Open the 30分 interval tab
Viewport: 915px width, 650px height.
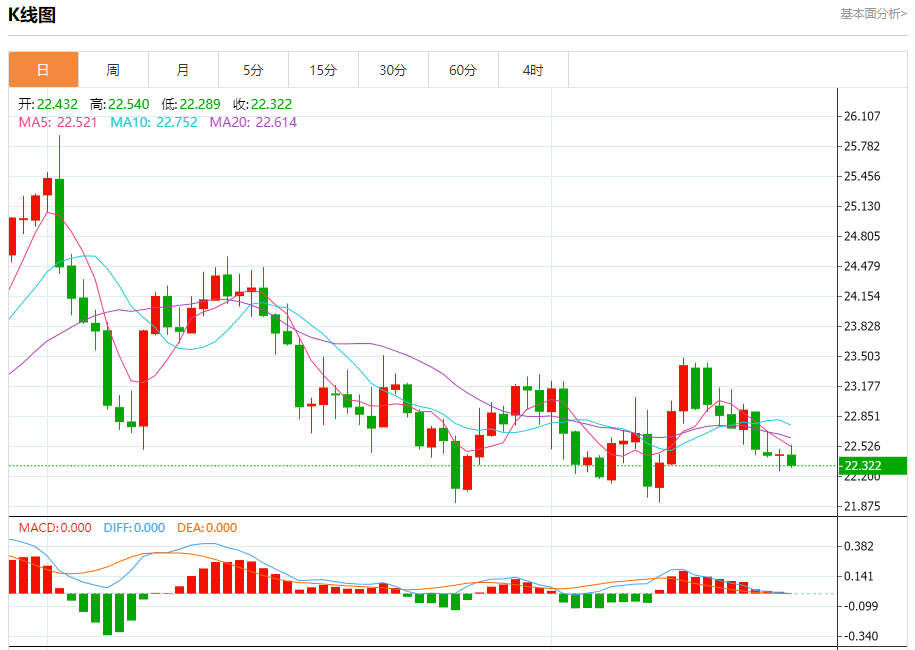393,70
